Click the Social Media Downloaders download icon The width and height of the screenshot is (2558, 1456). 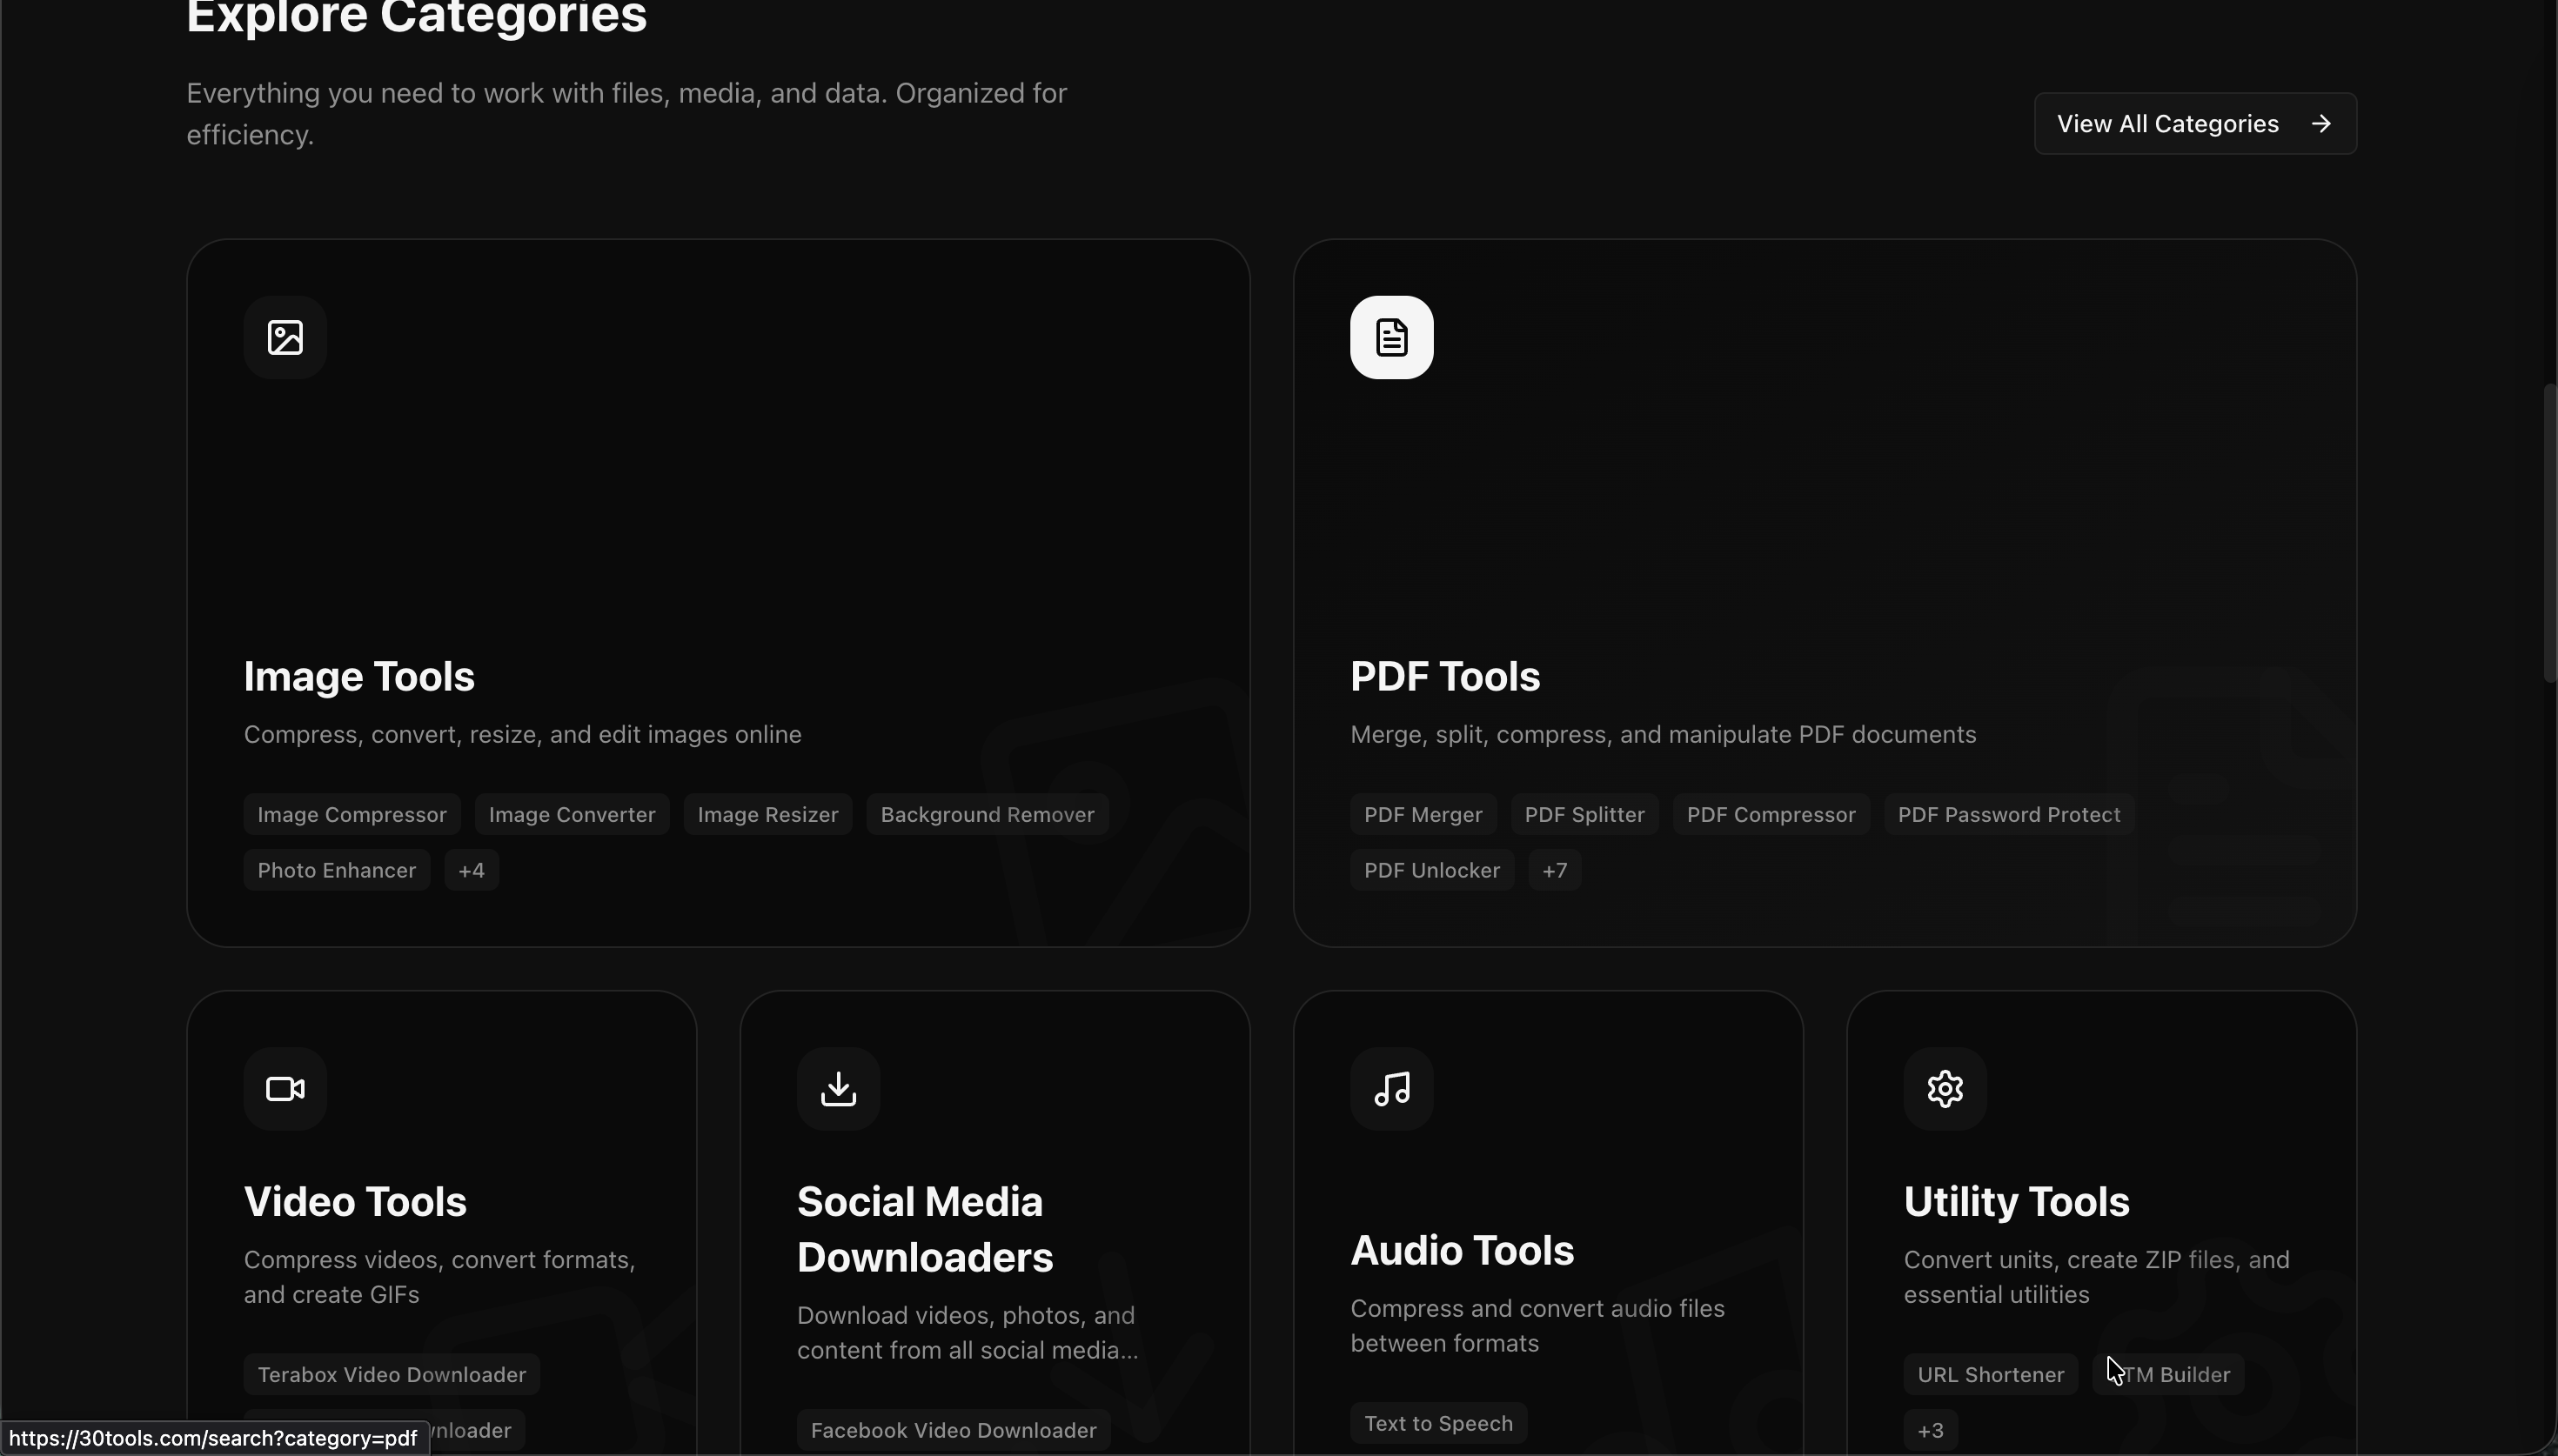839,1089
